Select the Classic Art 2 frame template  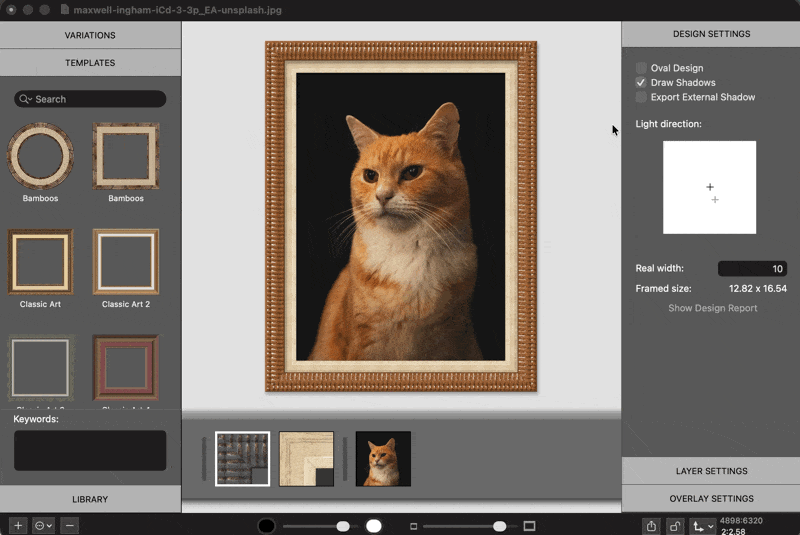click(x=126, y=262)
